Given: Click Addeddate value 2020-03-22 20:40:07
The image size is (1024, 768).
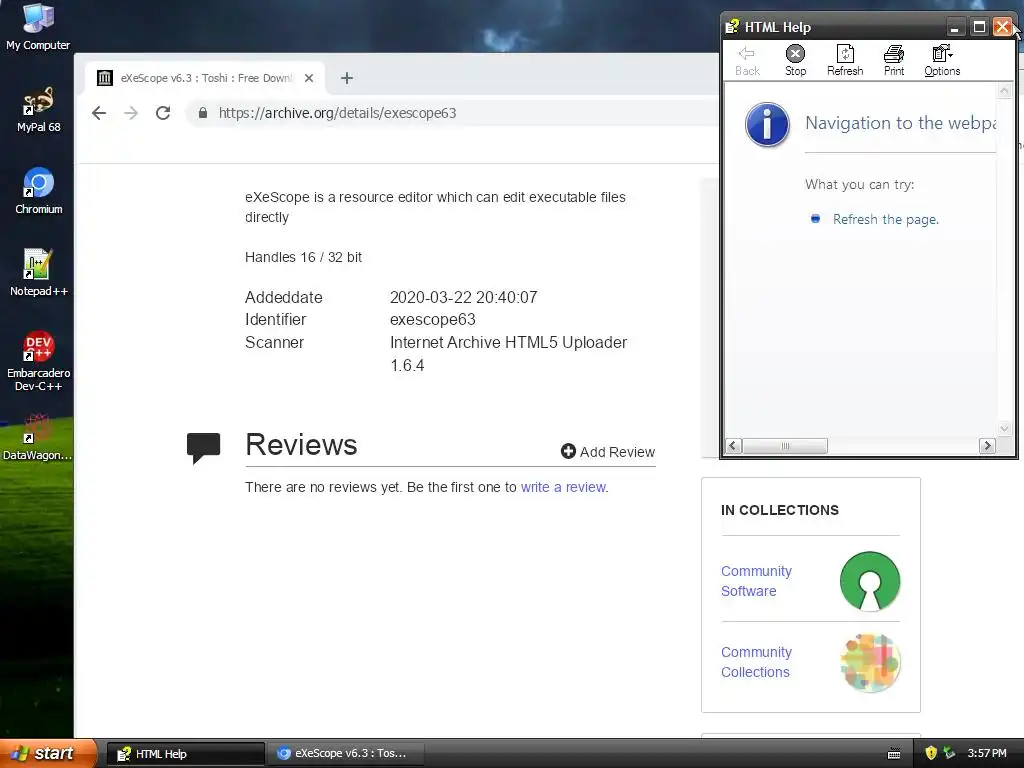Looking at the screenshot, I should (x=464, y=297).
